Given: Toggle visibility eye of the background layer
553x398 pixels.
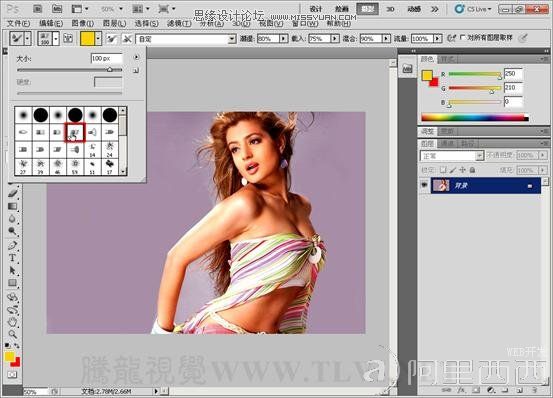Looking at the screenshot, I should [x=424, y=185].
